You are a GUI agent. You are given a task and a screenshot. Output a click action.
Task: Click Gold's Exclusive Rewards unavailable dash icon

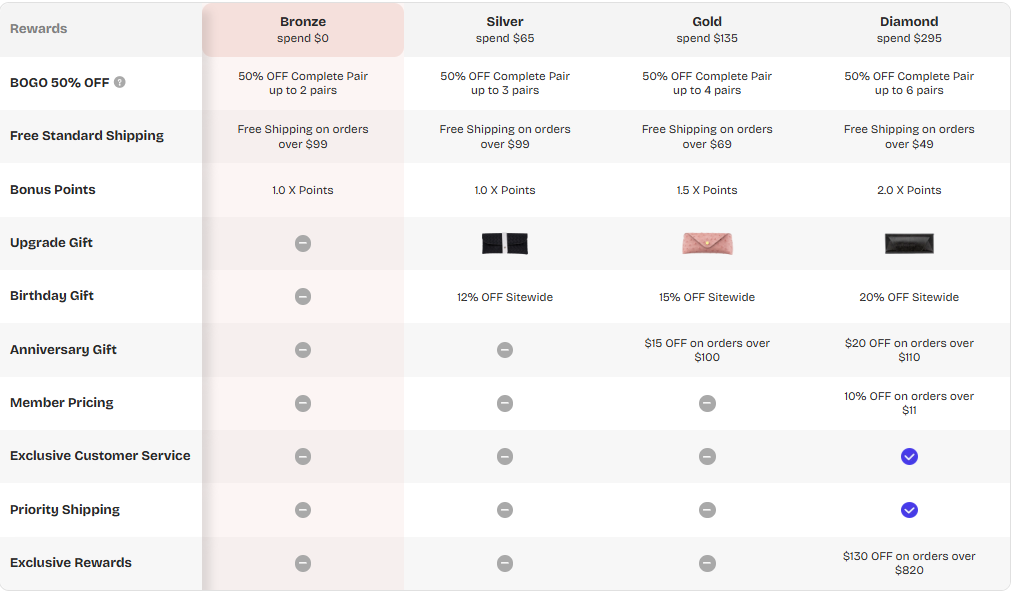[x=707, y=563]
